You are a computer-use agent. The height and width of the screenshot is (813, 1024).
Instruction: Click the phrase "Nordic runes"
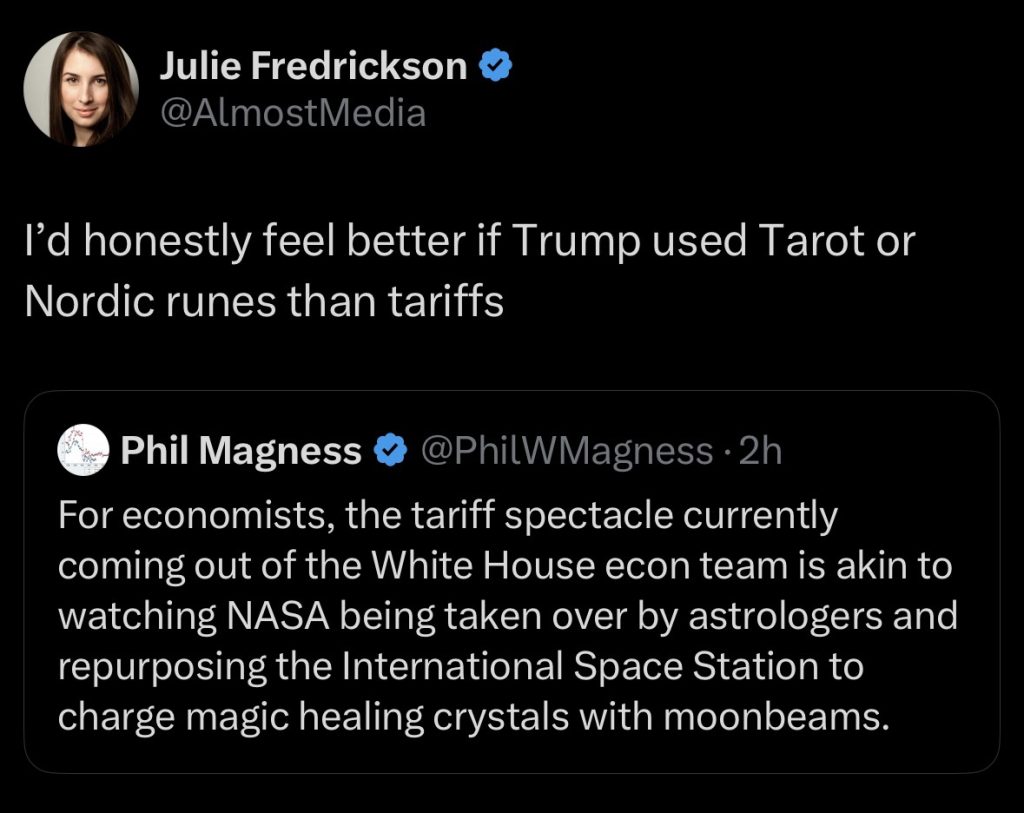[150, 302]
